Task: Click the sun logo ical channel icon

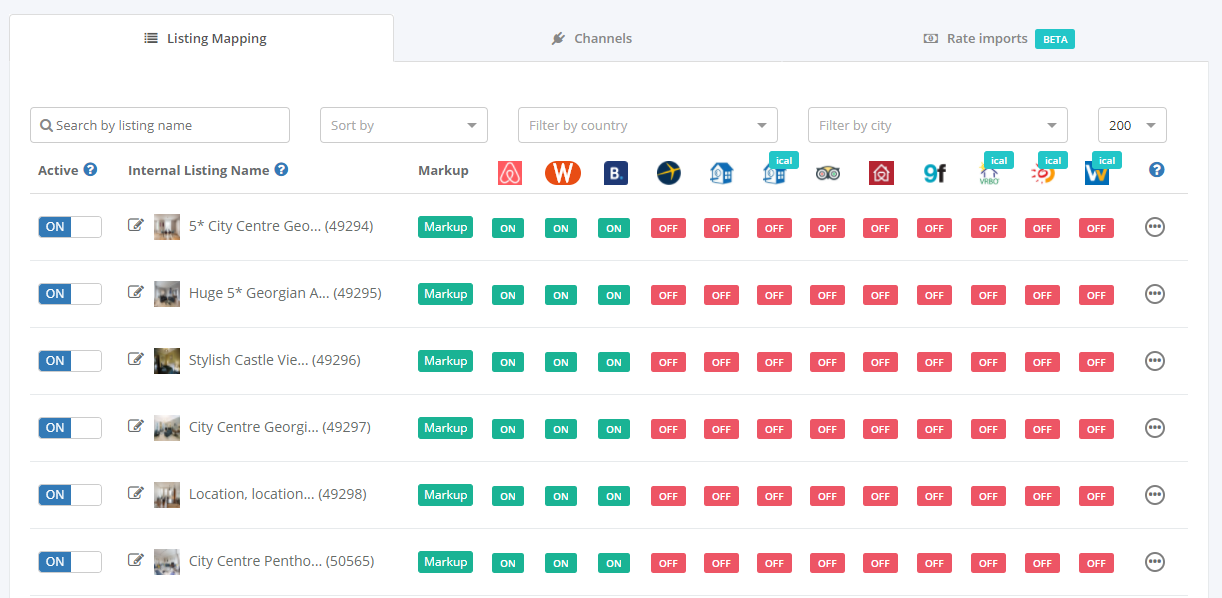Action: 1042,174
